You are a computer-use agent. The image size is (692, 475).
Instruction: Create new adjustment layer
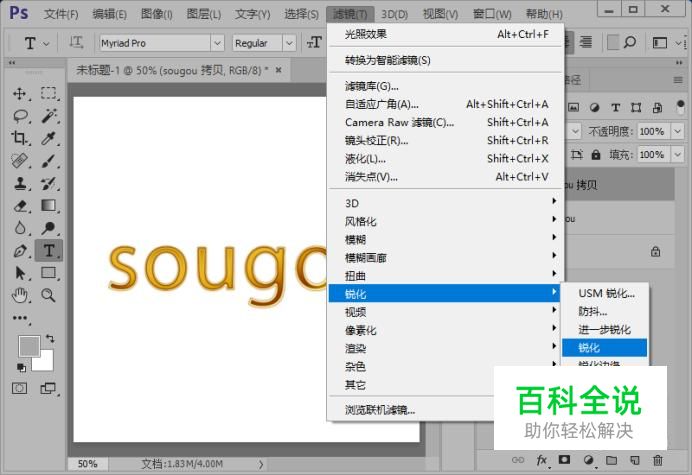click(588, 460)
